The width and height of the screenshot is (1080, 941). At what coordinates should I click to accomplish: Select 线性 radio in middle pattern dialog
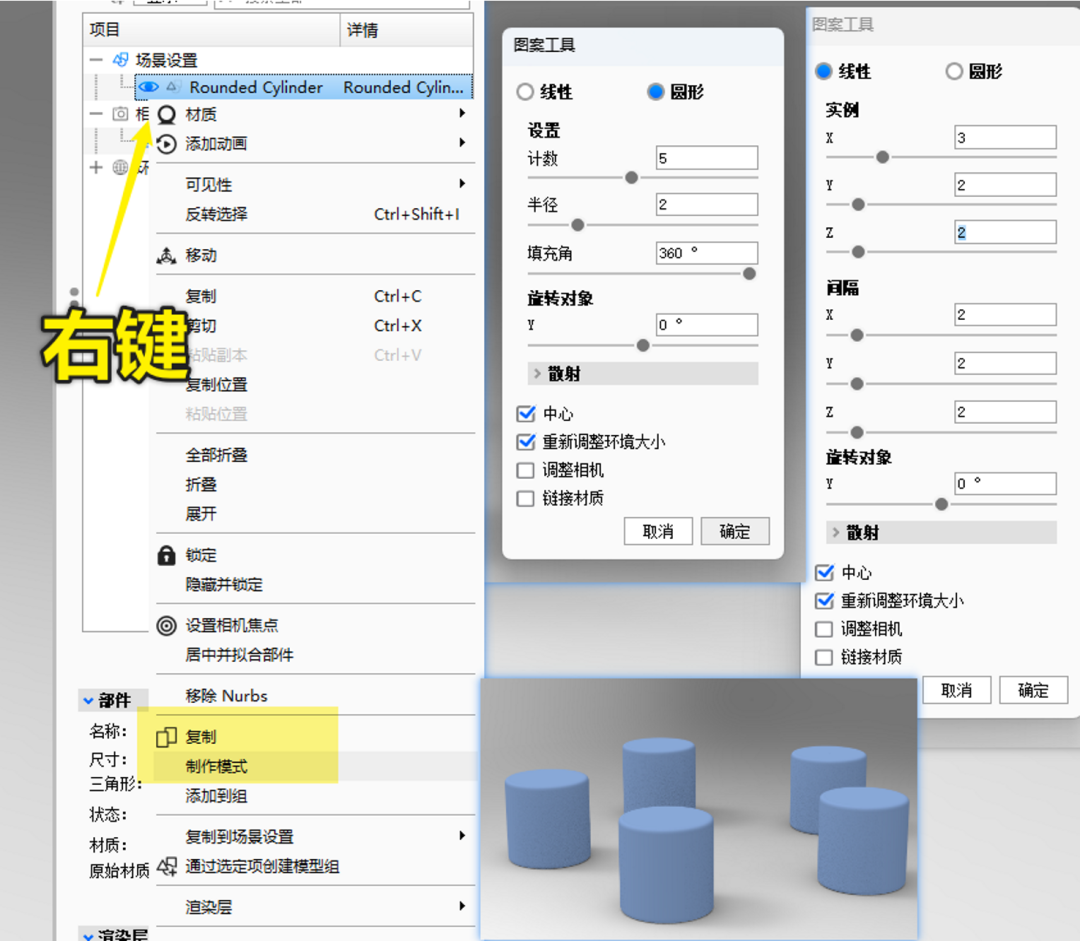tap(526, 92)
